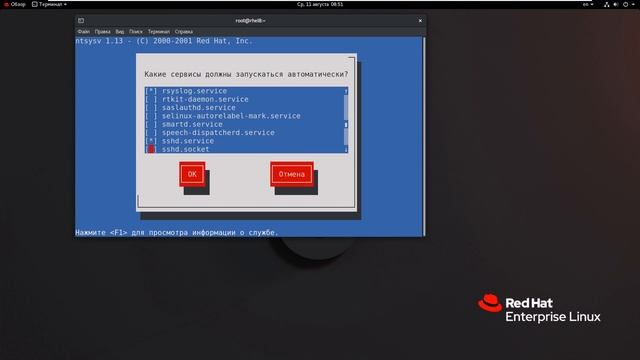
Task: Click the root@rhel8 window title
Action: point(250,20)
